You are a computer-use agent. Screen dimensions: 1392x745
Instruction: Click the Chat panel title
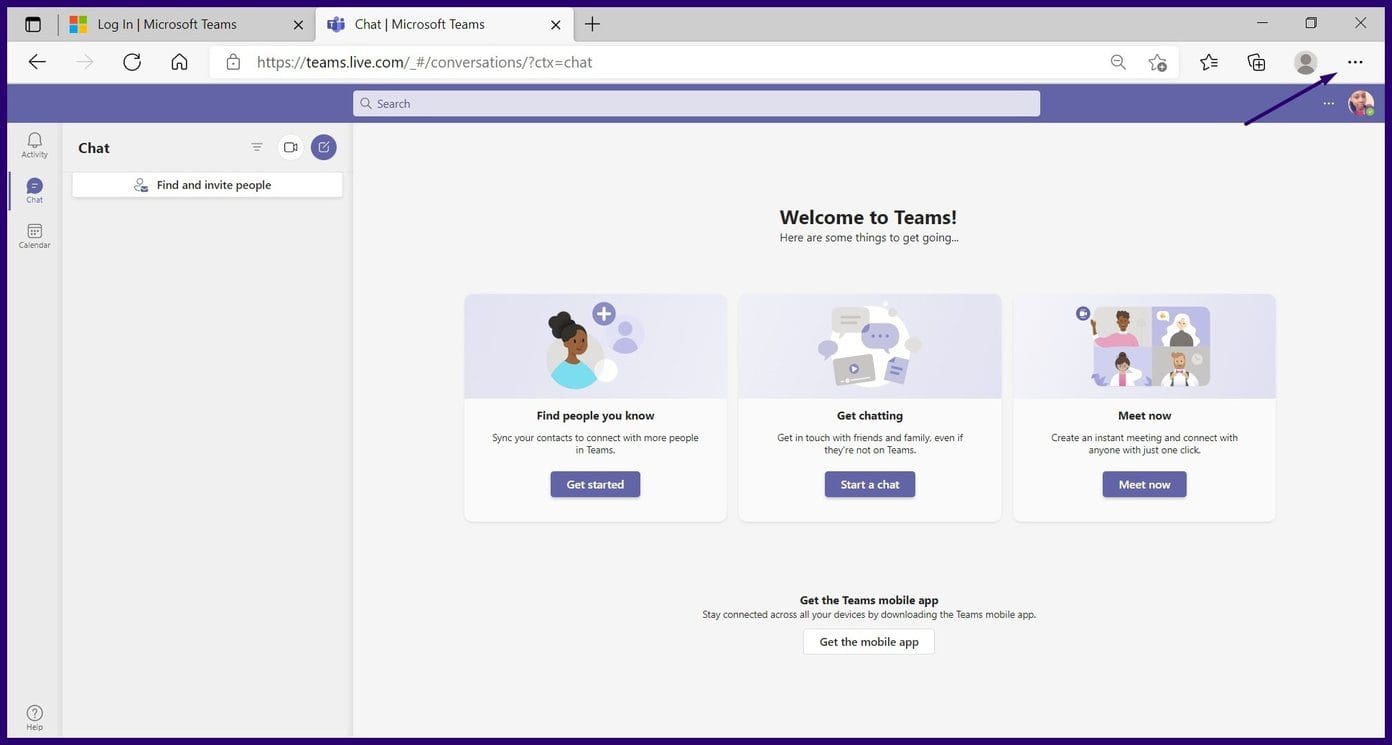coord(94,148)
